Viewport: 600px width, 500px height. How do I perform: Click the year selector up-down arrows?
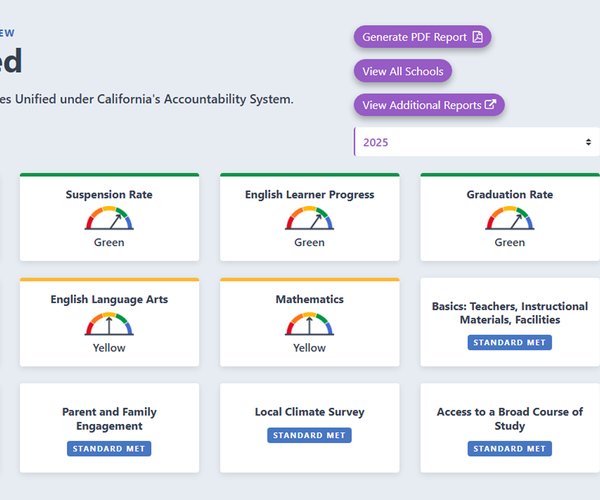pyautogui.click(x=588, y=142)
